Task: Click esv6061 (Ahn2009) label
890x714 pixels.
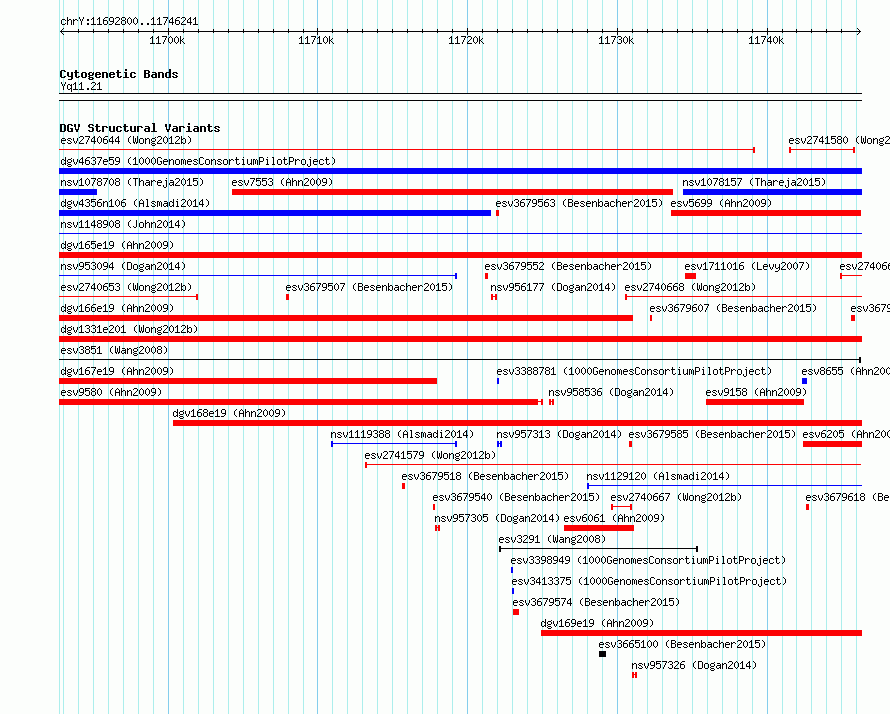Action: coord(614,518)
